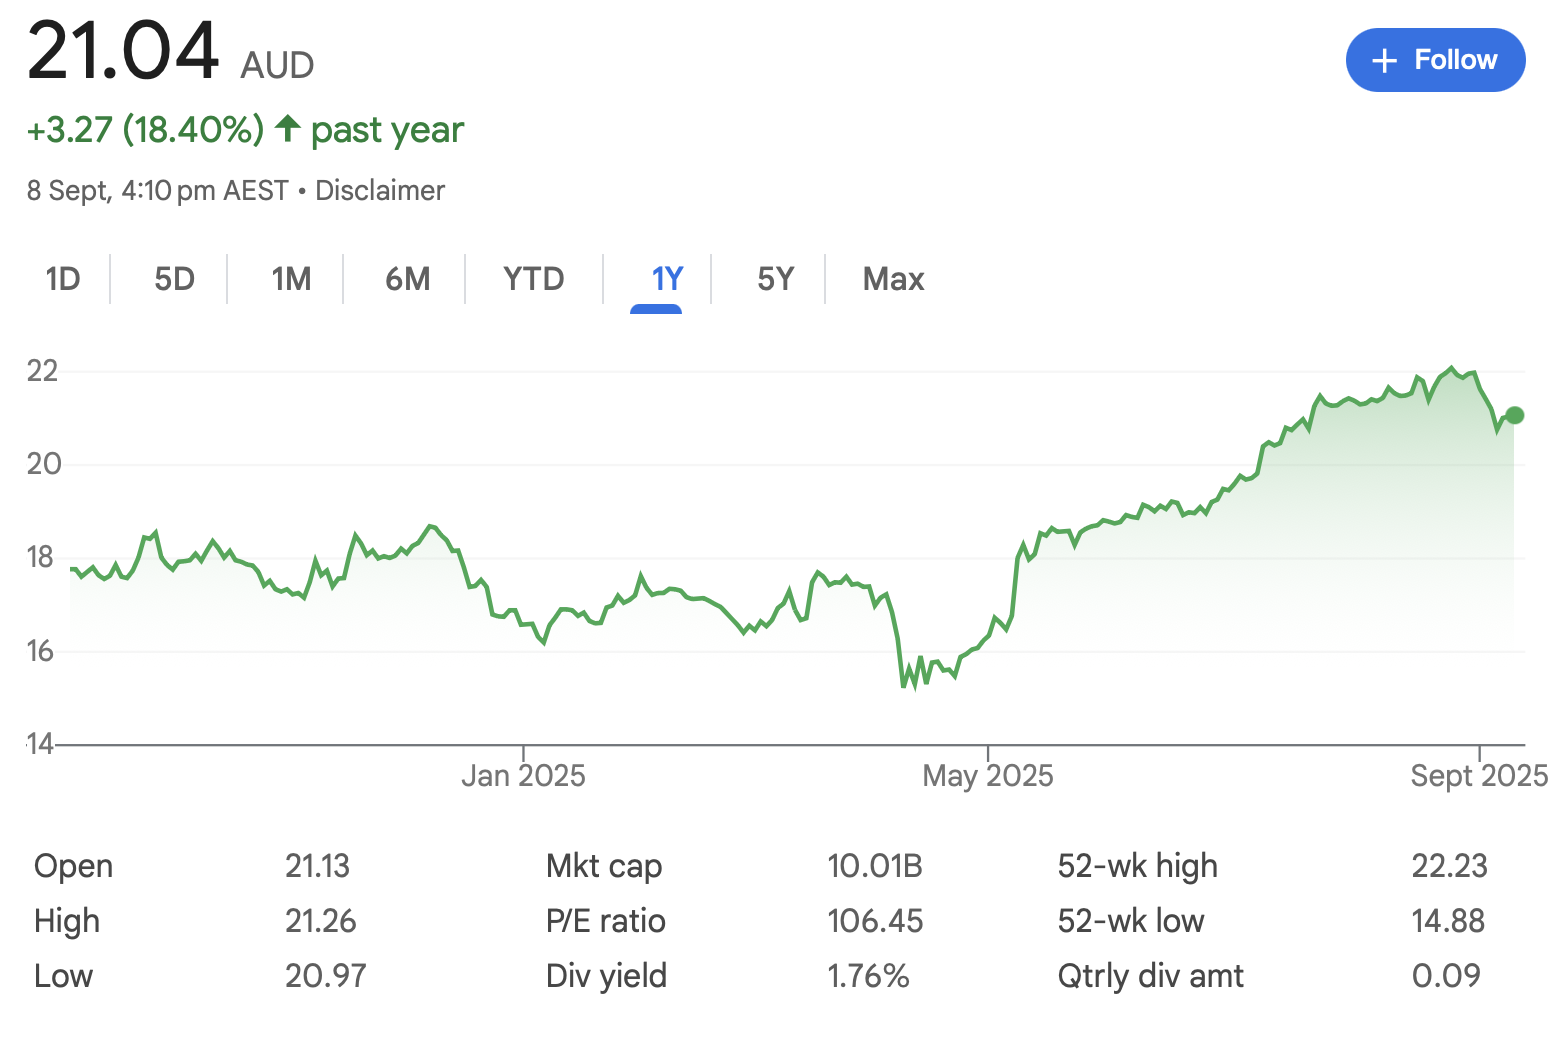Choose the 6M time range tab

[x=407, y=279]
